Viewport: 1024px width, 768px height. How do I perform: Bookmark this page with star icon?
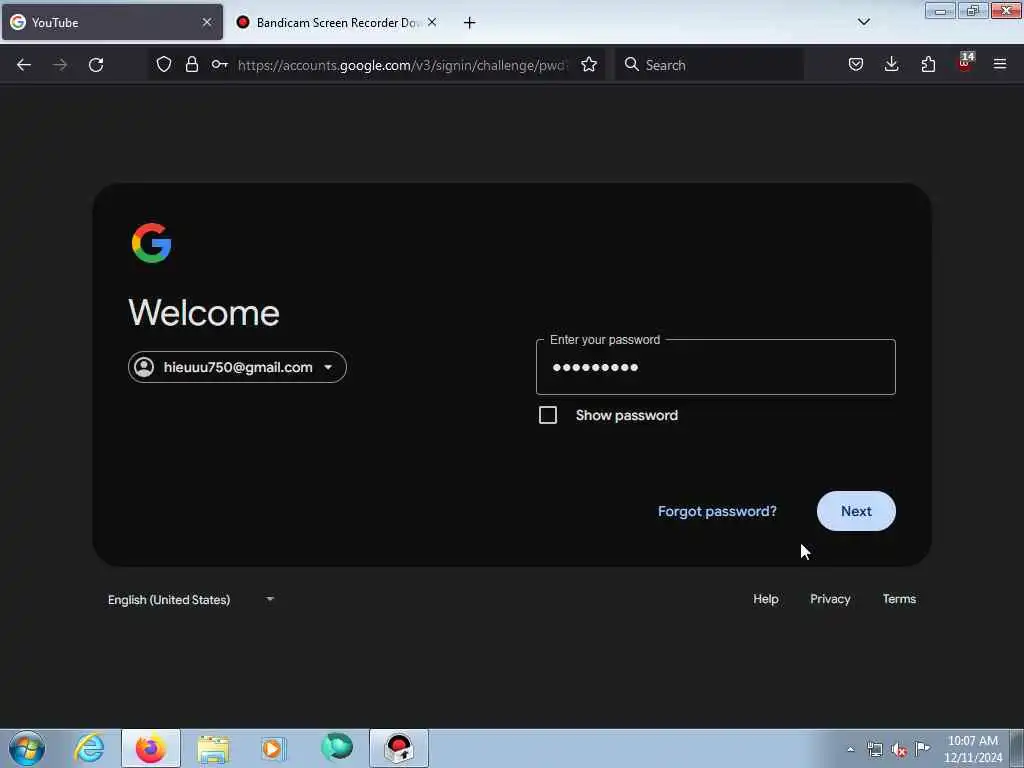(x=589, y=64)
